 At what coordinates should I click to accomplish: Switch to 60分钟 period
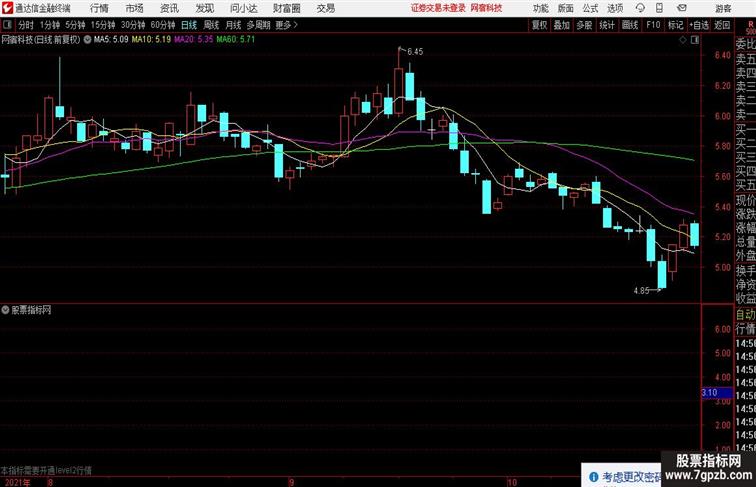163,25
